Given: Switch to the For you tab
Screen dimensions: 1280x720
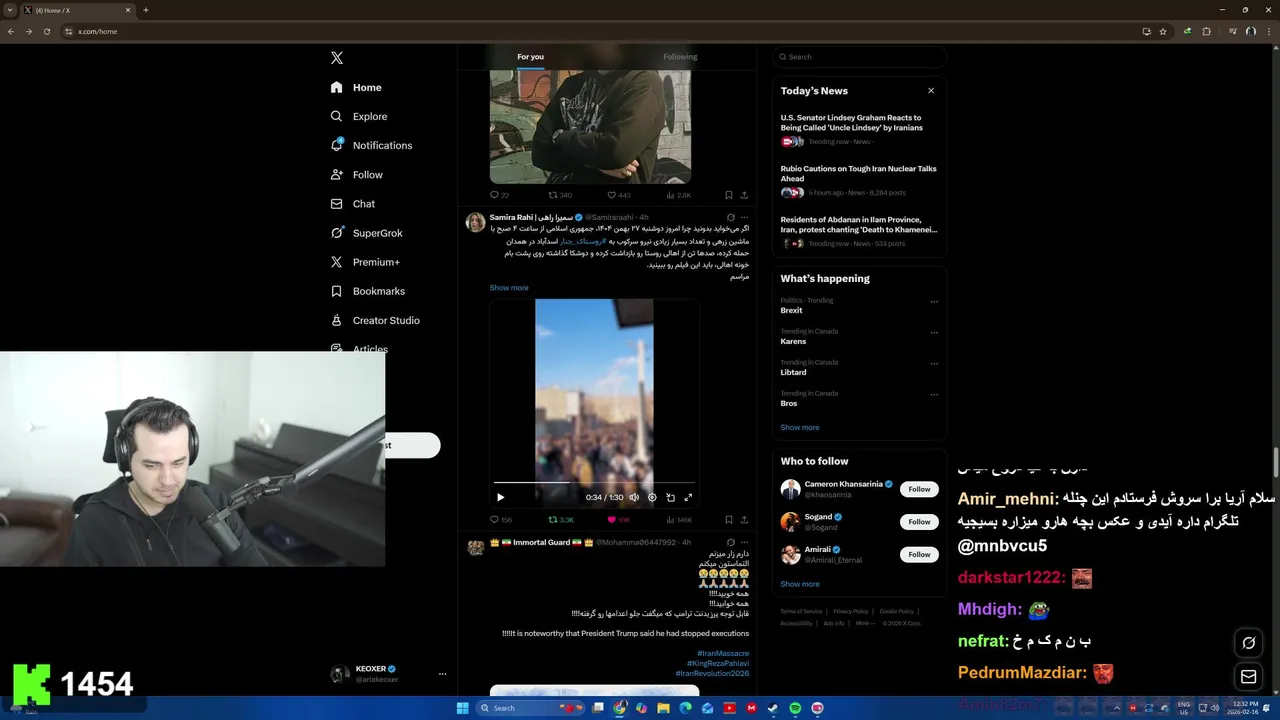Looking at the screenshot, I should (x=530, y=57).
